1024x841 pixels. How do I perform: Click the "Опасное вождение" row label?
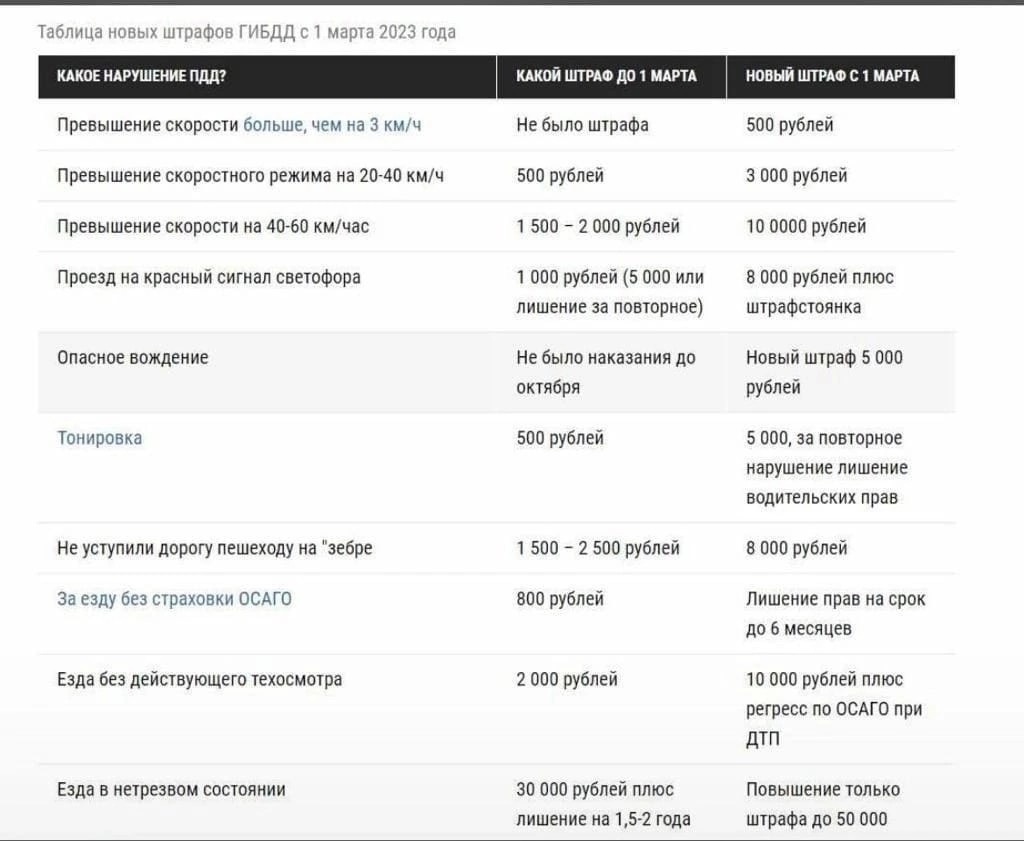click(132, 357)
